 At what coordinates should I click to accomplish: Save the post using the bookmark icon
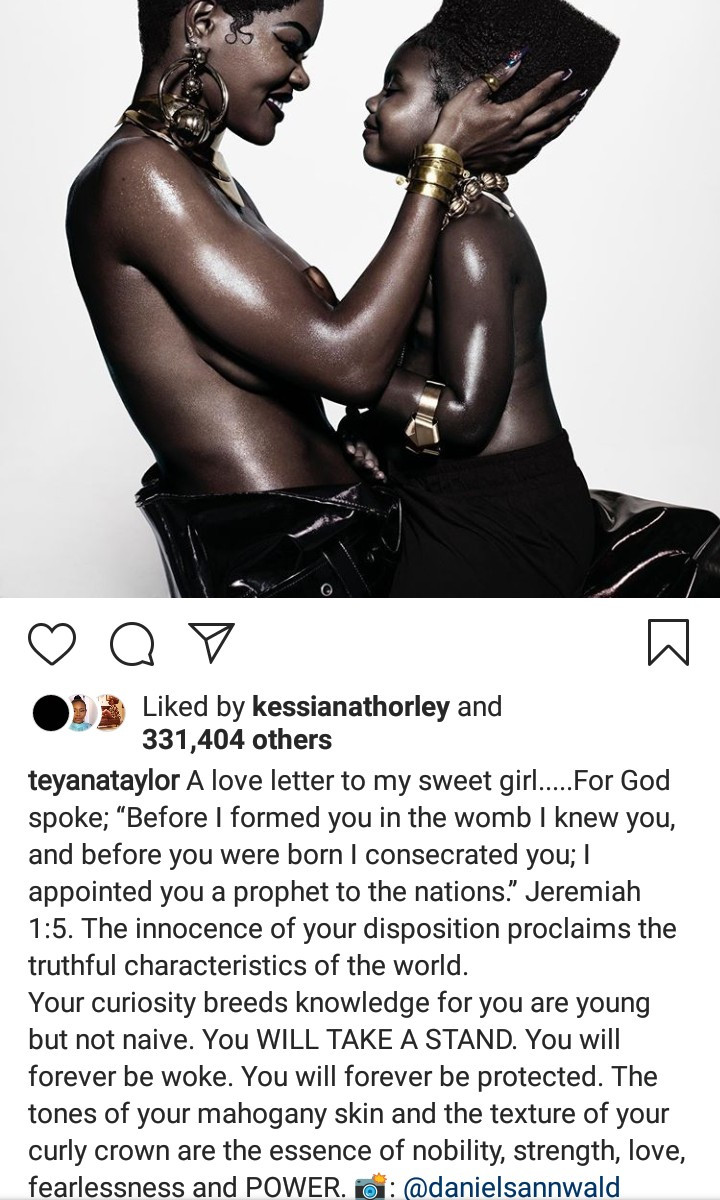668,643
